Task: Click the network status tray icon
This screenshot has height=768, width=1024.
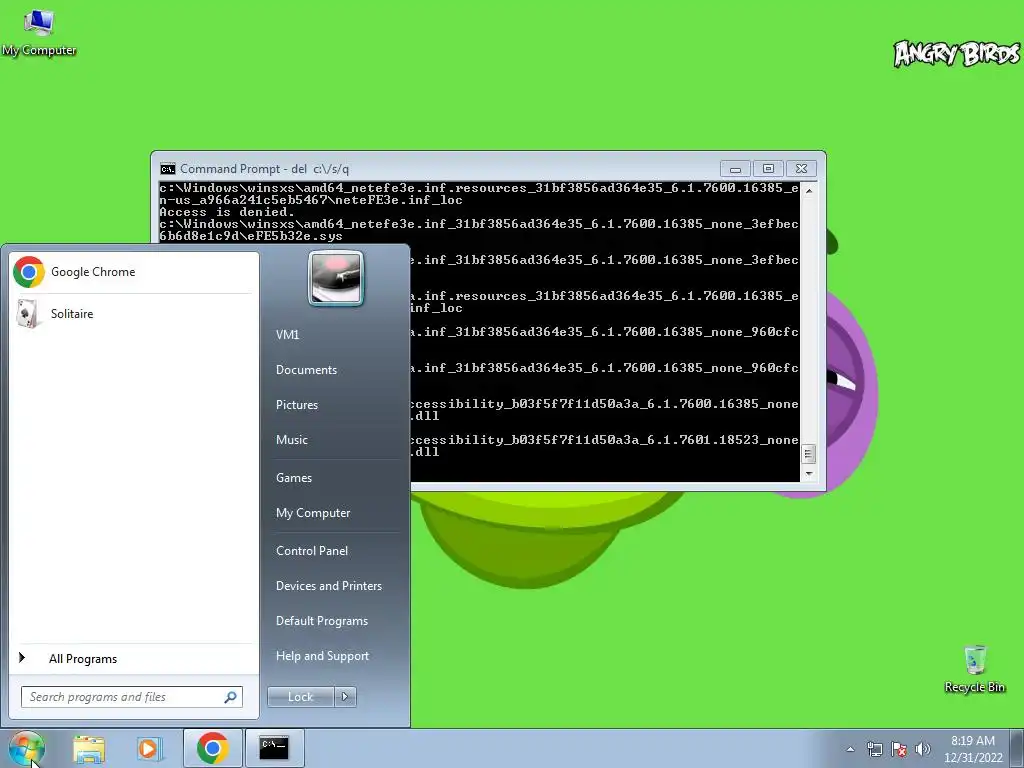Action: point(874,749)
